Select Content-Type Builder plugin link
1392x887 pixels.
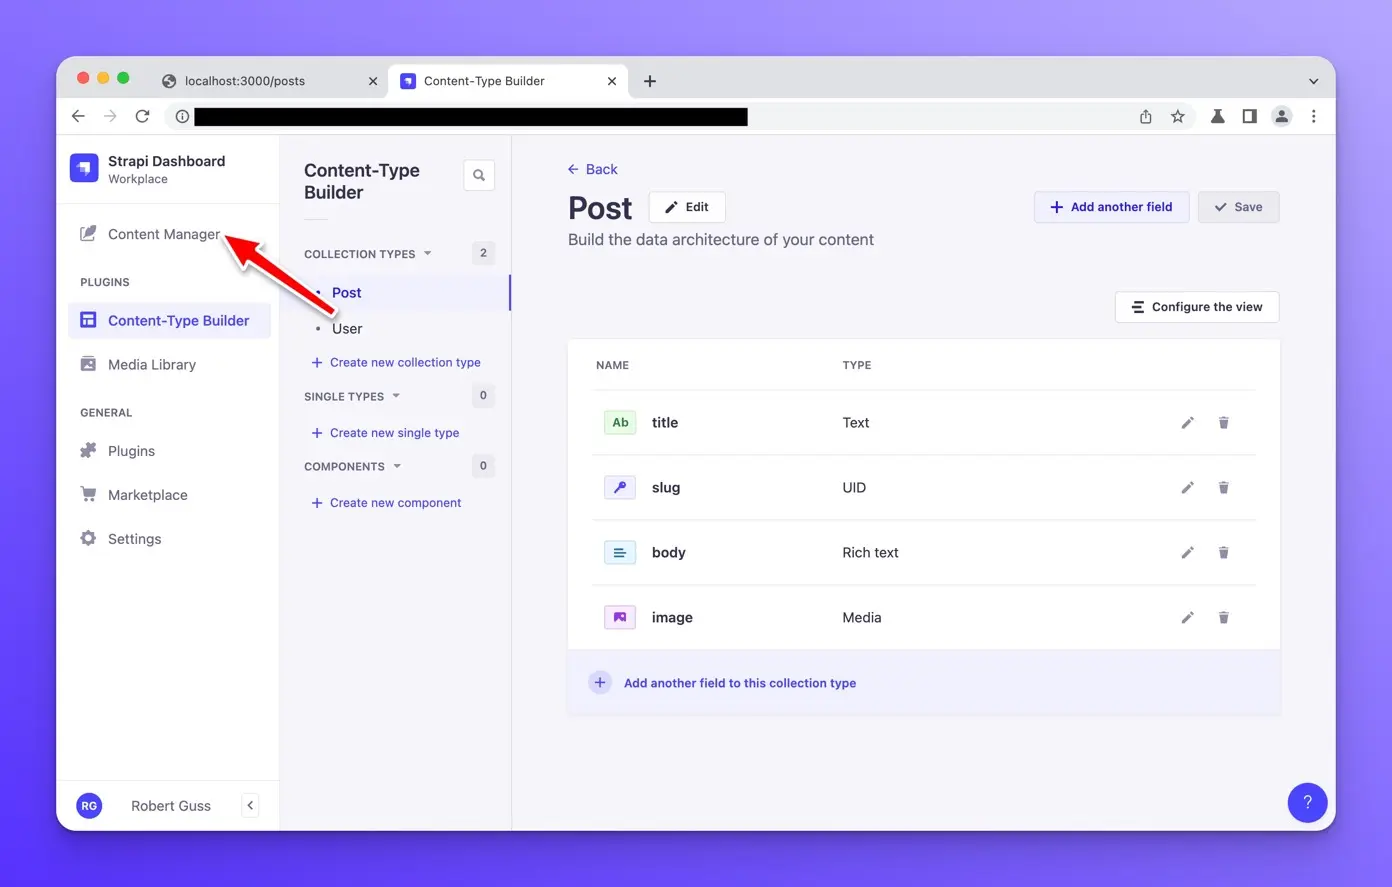click(x=169, y=321)
